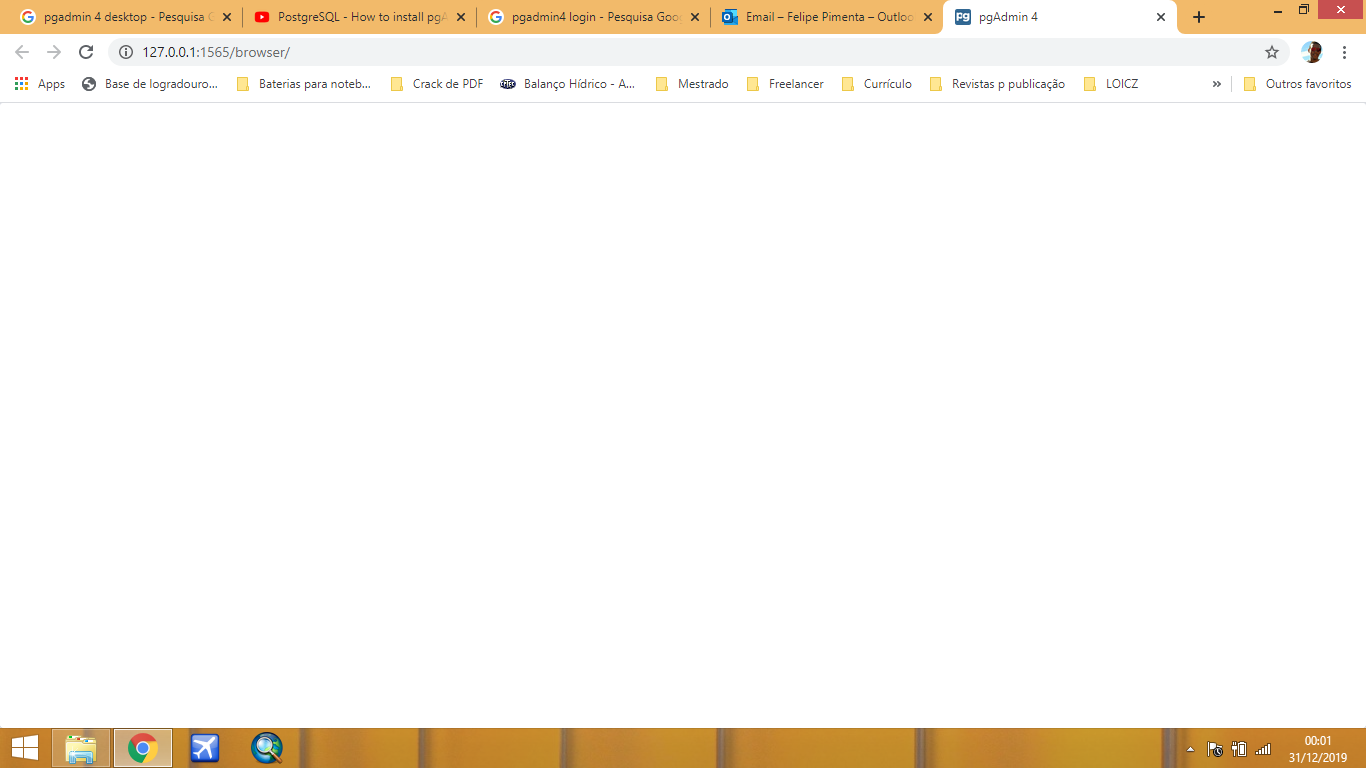
Task: Open the Balanço Hídrico bookmark
Action: coord(568,84)
